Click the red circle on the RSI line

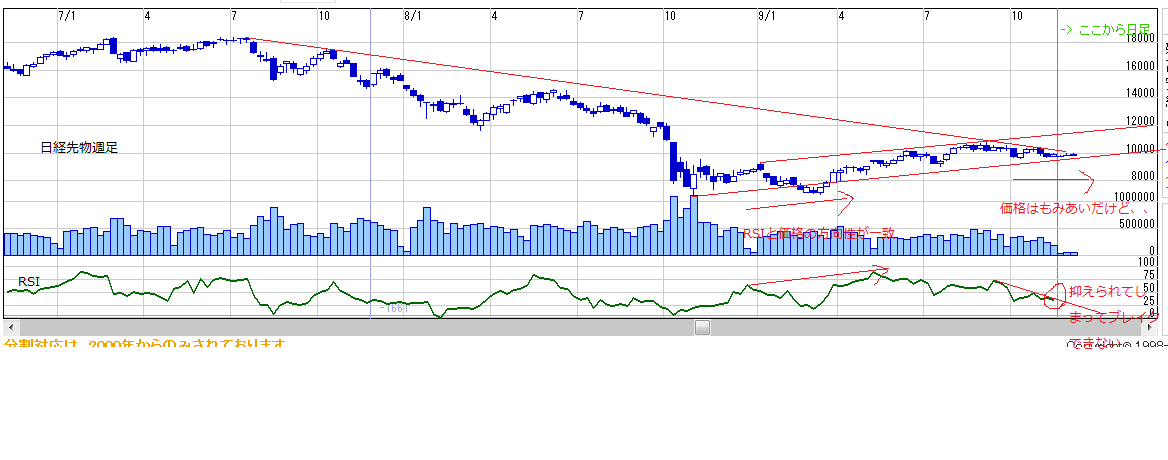click(1051, 296)
